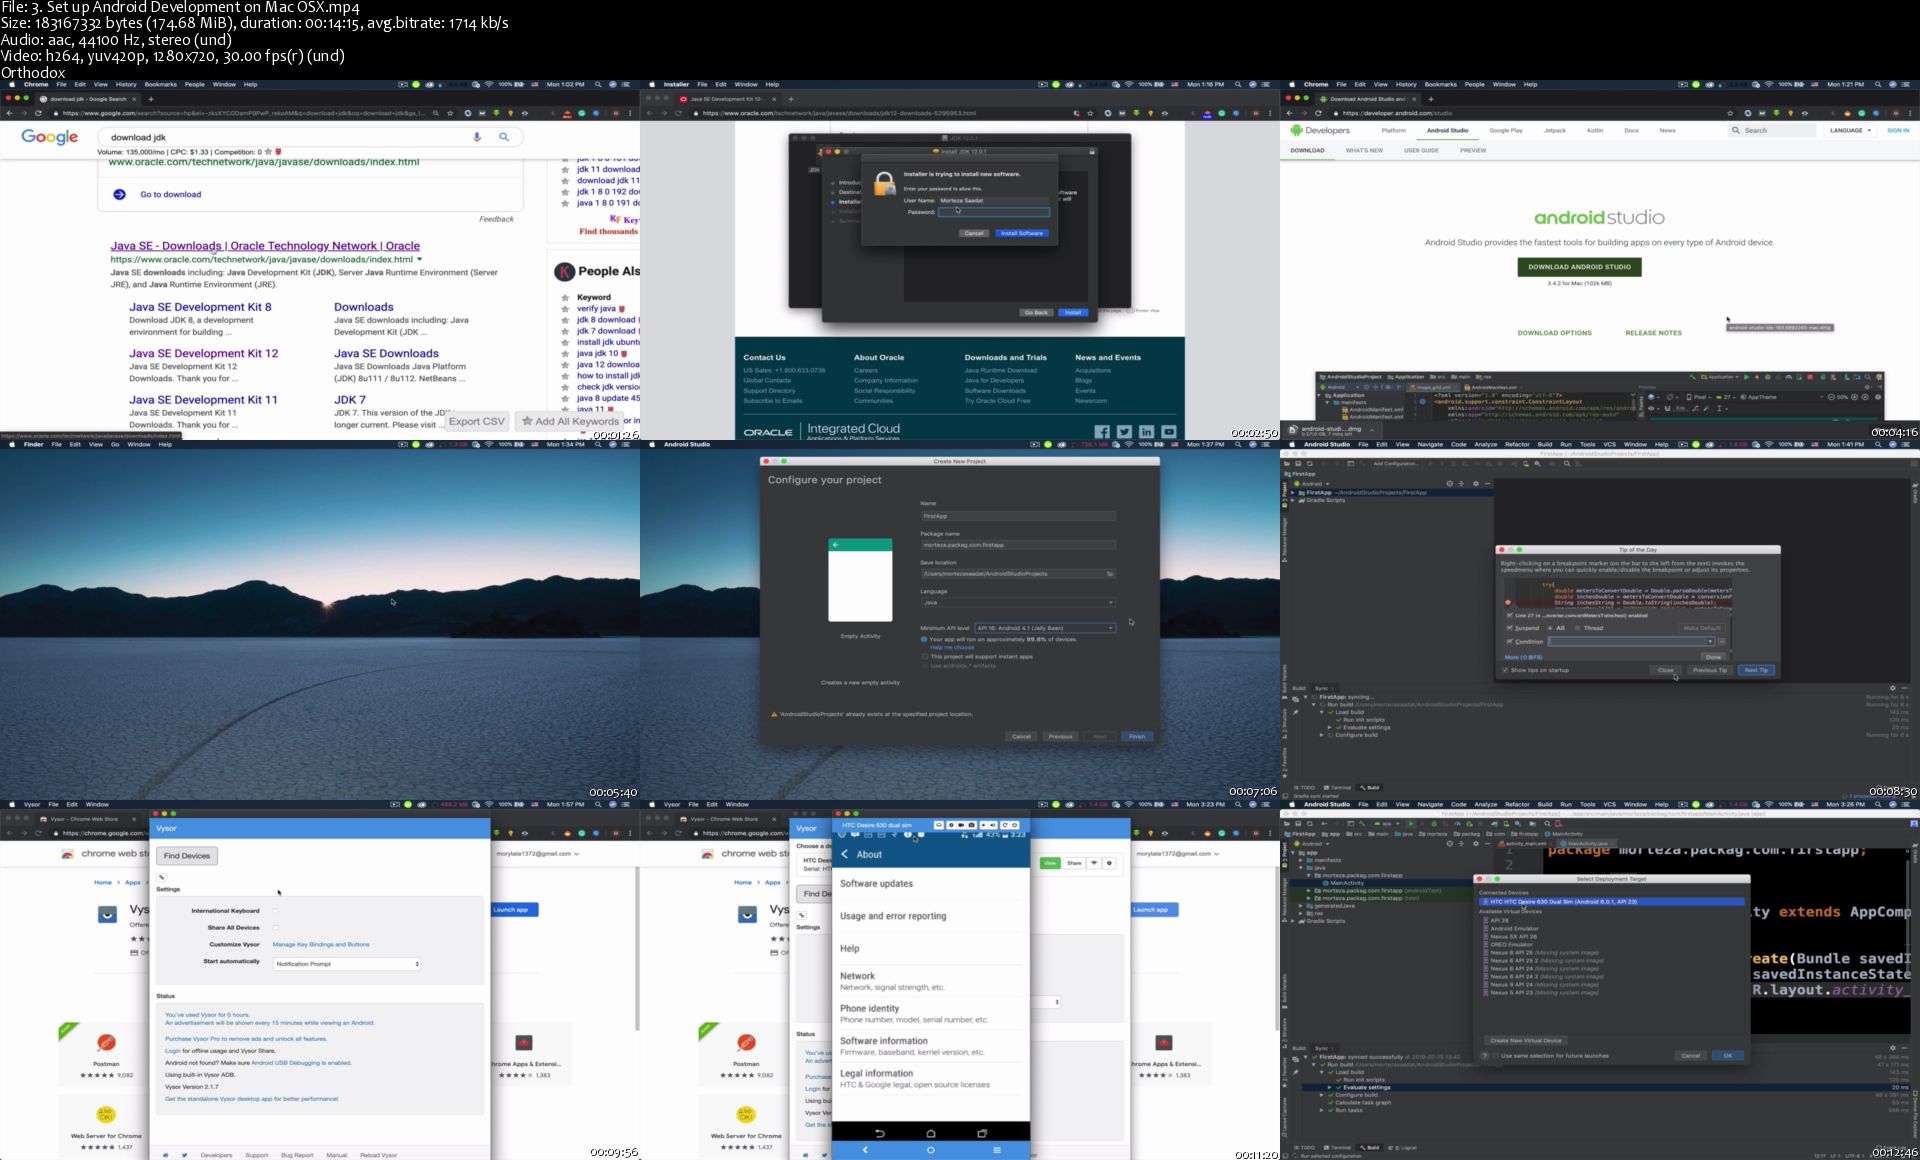Click the Vysor bottom bar menu icon

(x=996, y=1150)
